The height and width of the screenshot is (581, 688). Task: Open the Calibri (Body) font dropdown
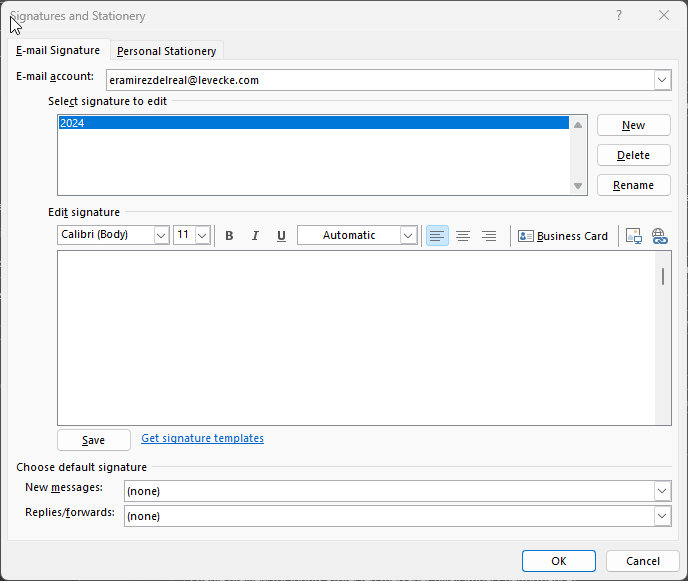tap(161, 235)
